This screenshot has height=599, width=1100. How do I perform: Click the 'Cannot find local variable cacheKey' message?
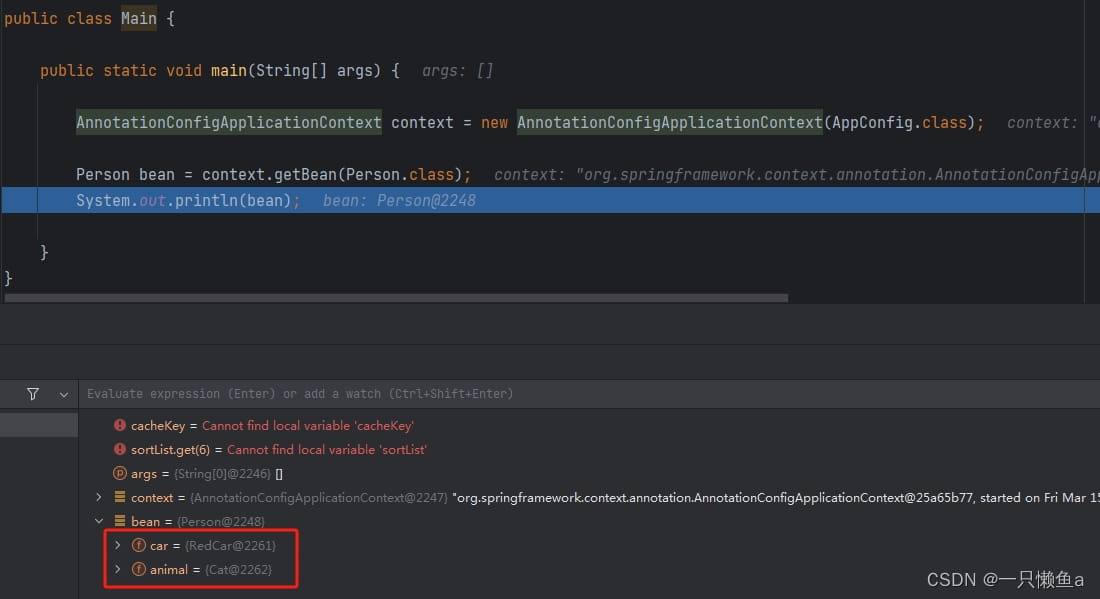tap(308, 426)
